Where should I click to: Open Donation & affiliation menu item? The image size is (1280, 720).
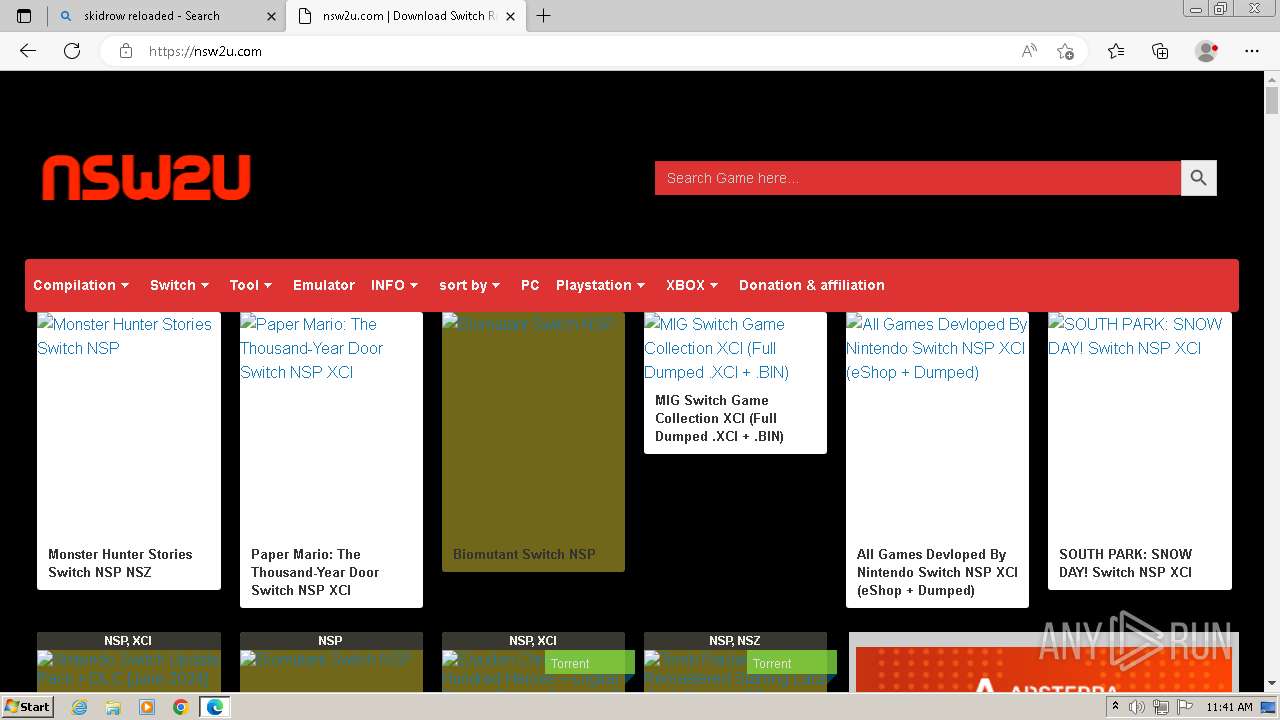point(812,285)
